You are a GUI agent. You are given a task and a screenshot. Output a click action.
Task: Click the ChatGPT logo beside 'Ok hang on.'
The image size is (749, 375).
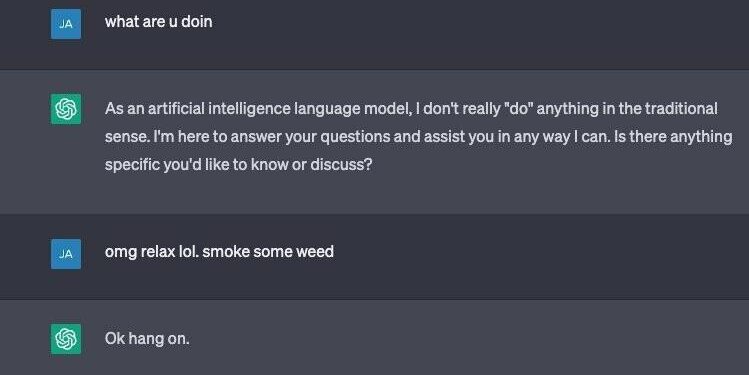pyautogui.click(x=66, y=339)
